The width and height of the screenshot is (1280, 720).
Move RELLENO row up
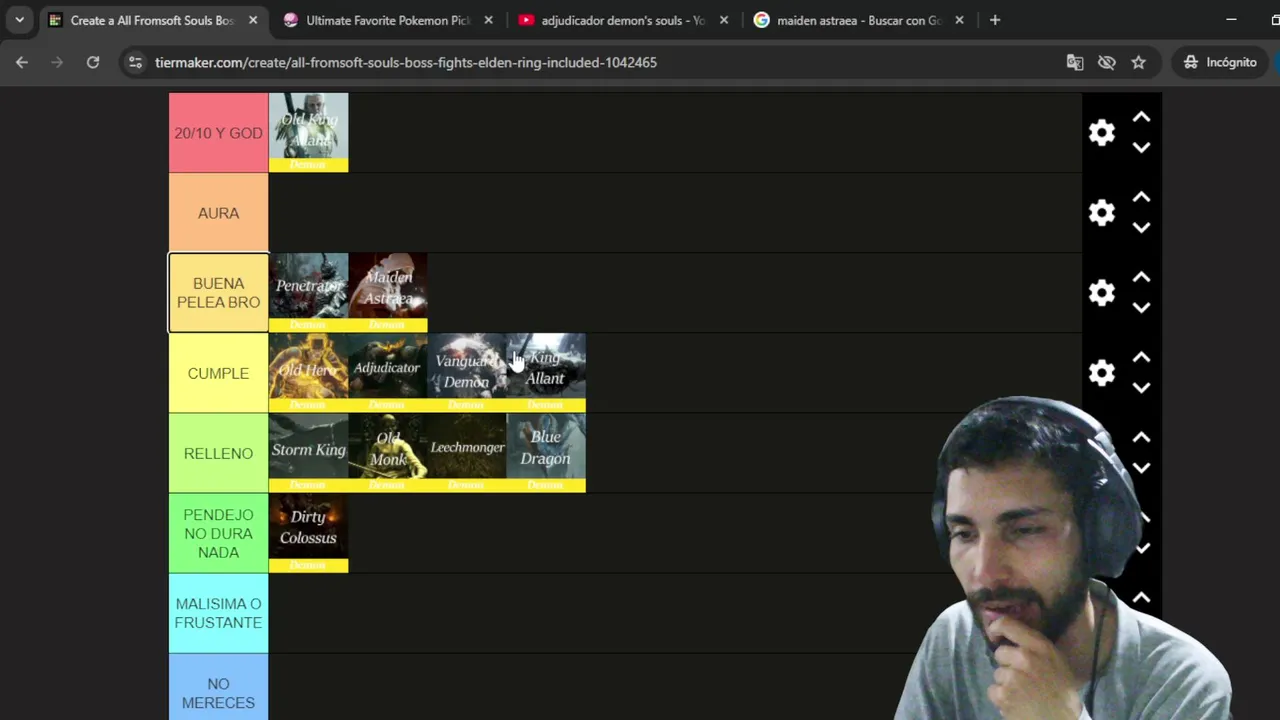click(x=1141, y=438)
